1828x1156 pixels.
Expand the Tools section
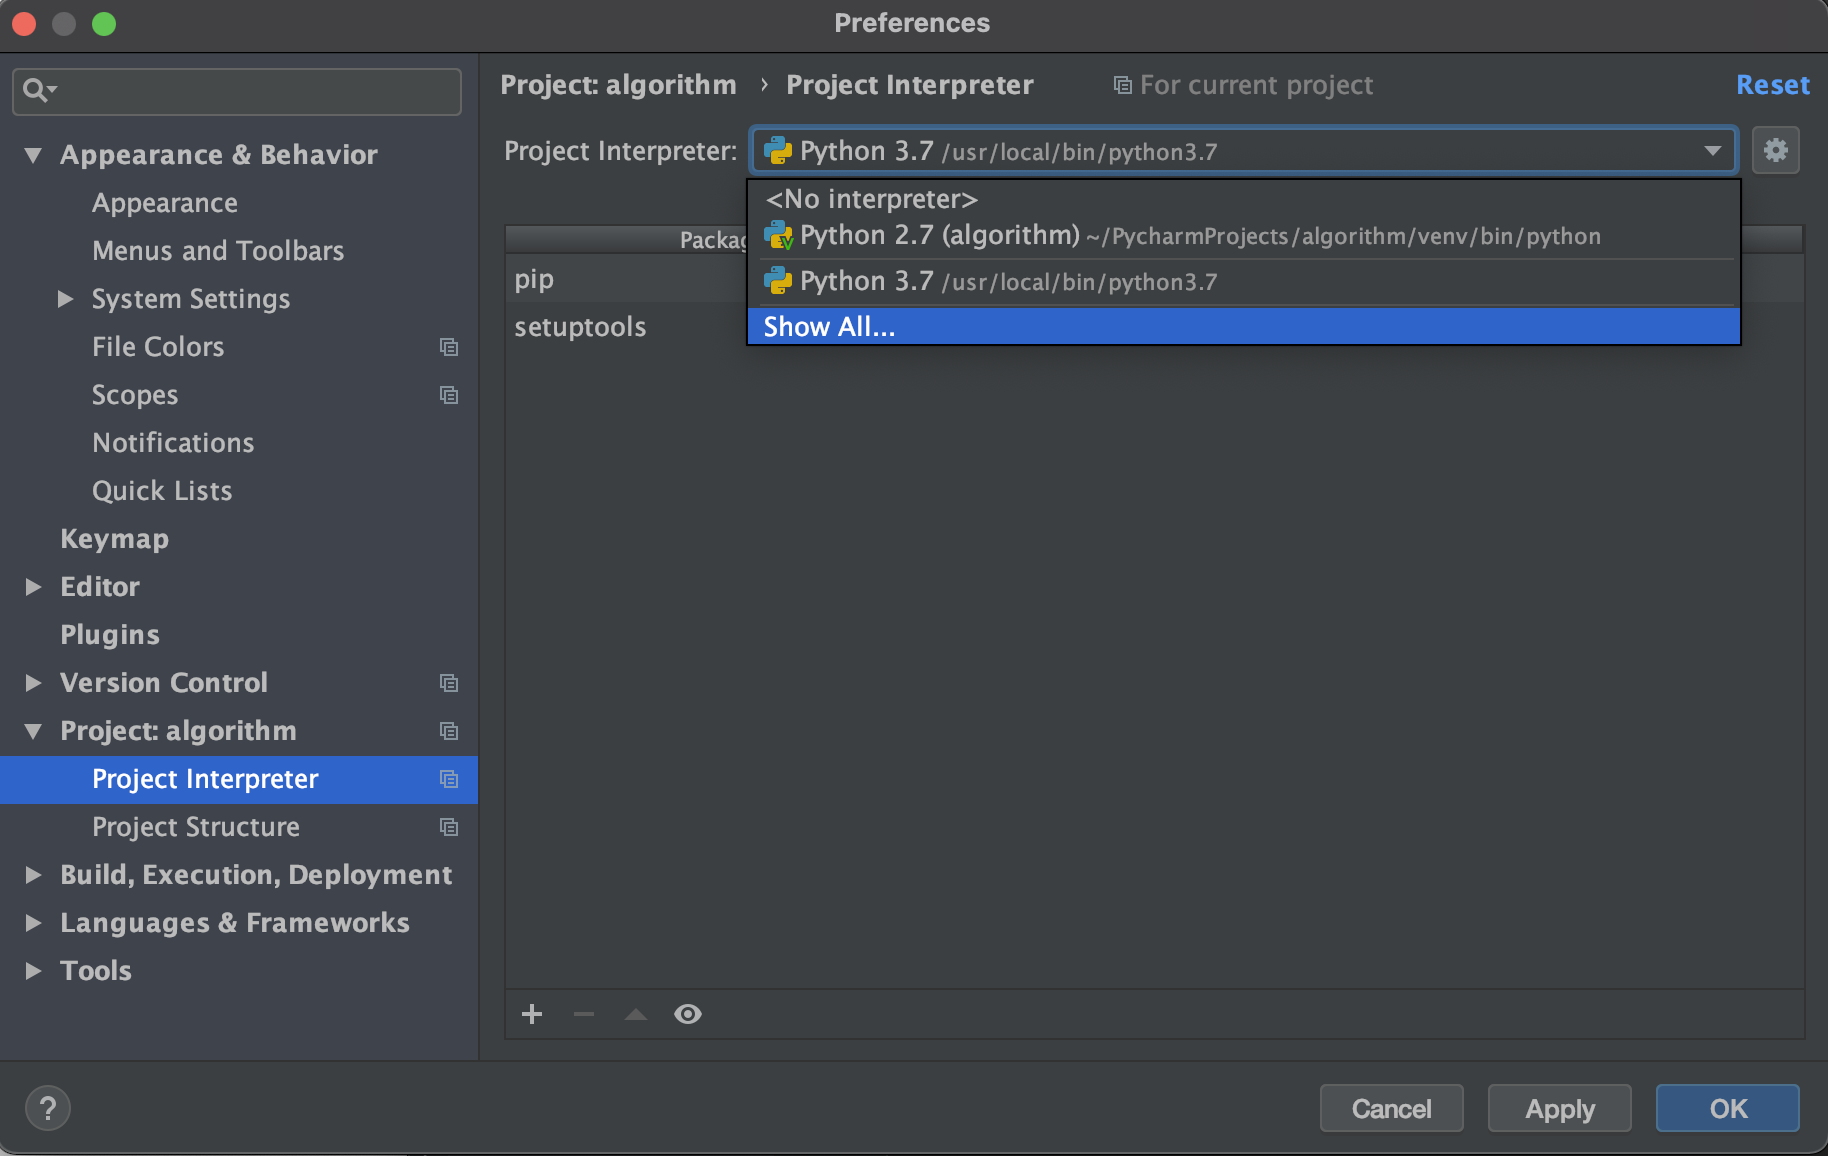click(x=33, y=971)
